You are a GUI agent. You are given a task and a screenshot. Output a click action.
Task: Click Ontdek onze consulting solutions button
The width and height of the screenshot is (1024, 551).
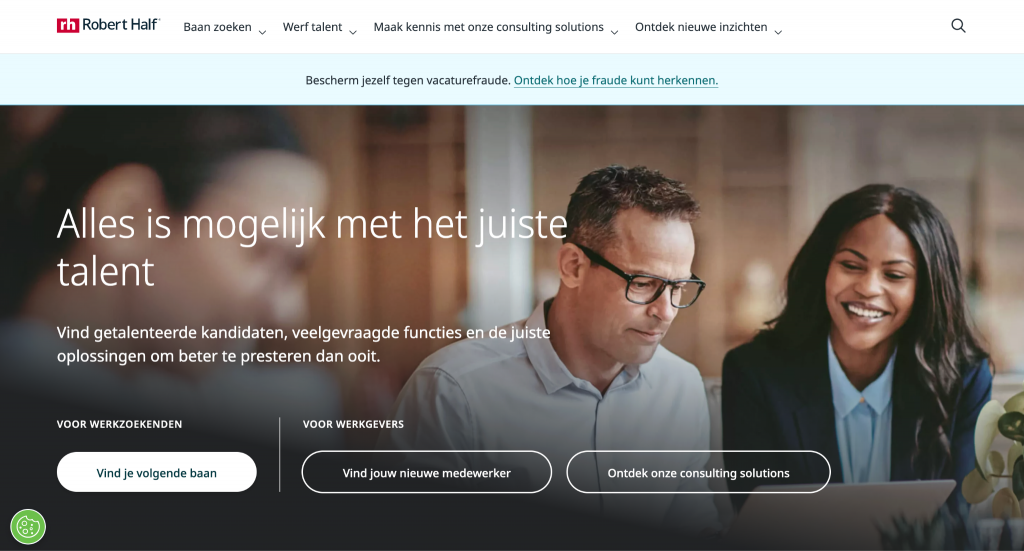pyautogui.click(x=698, y=472)
